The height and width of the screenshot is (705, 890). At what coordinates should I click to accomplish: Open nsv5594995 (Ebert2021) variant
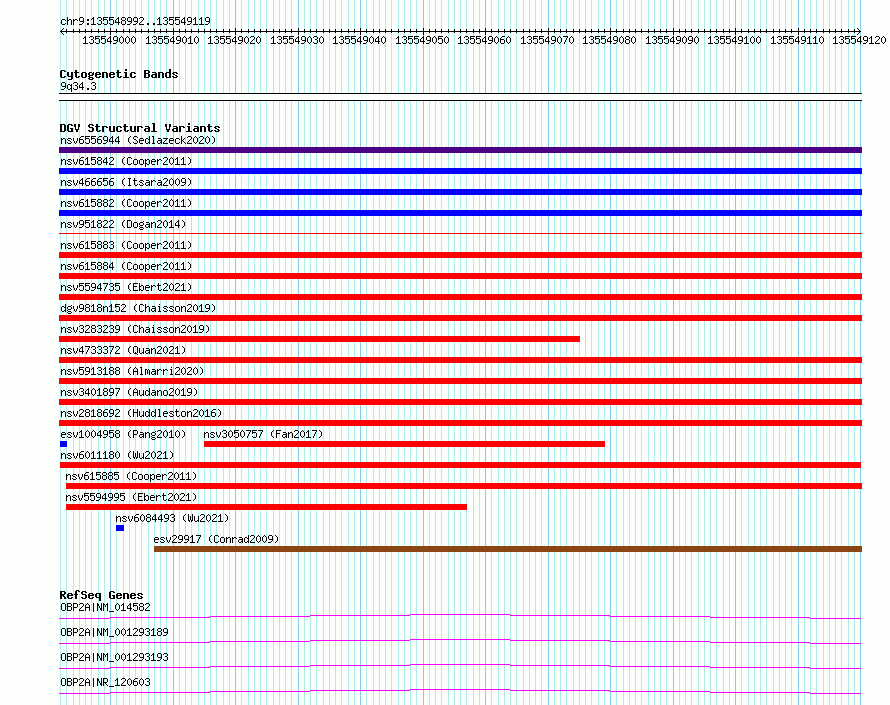click(131, 497)
